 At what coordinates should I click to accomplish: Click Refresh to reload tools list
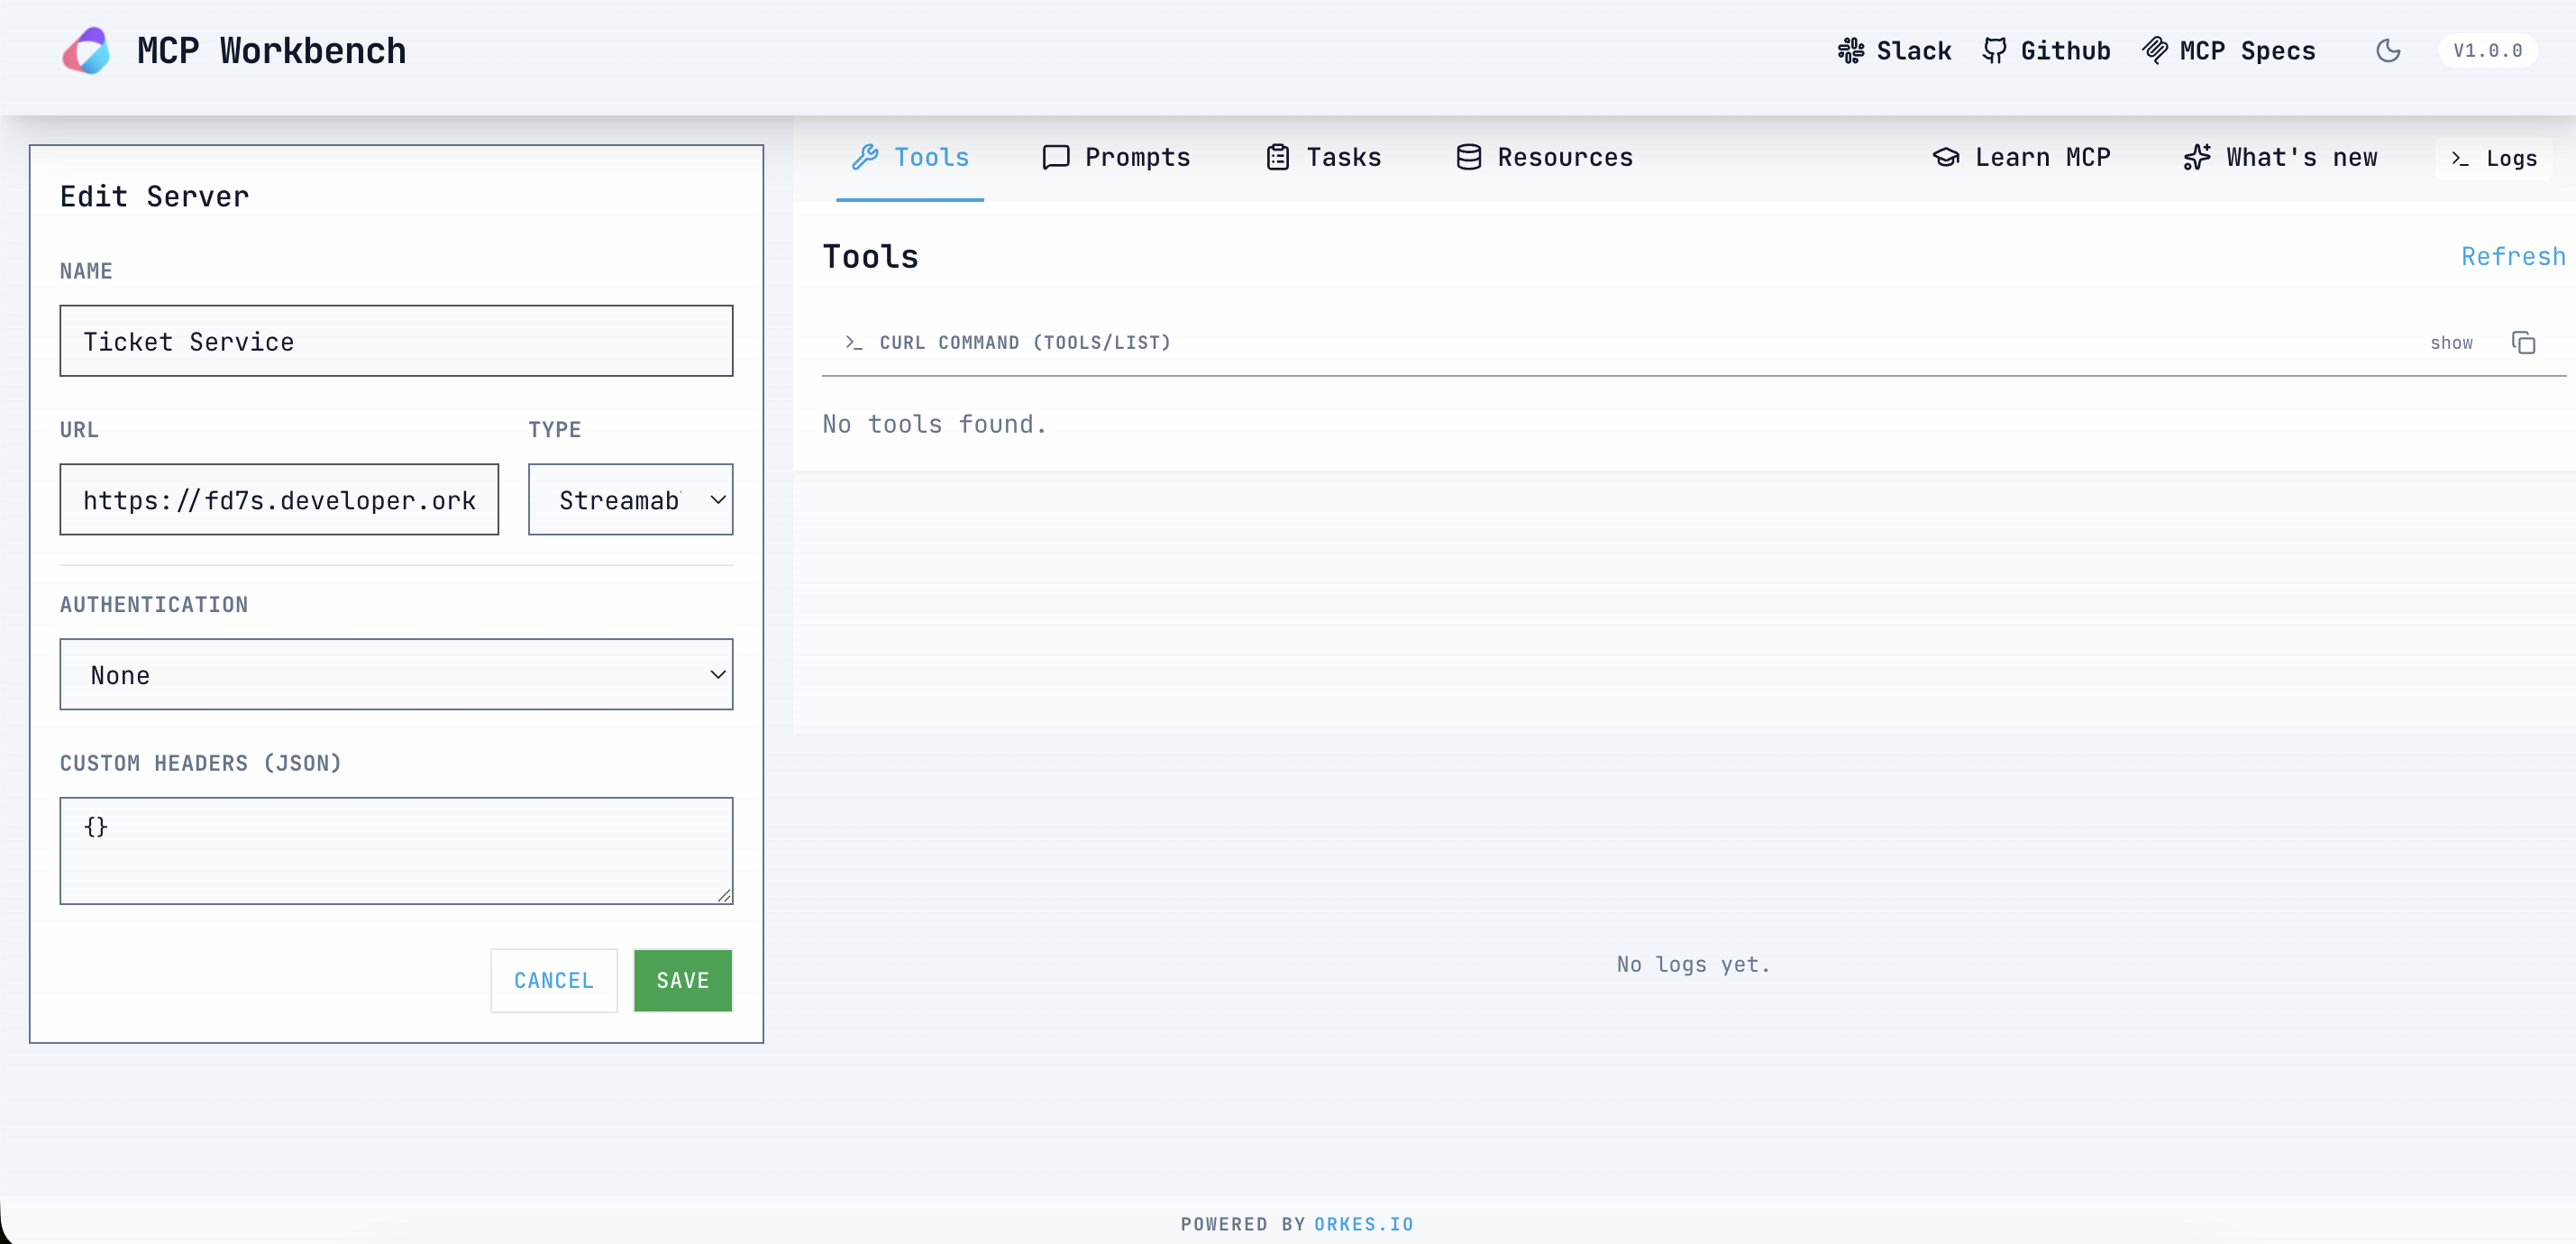(2511, 256)
